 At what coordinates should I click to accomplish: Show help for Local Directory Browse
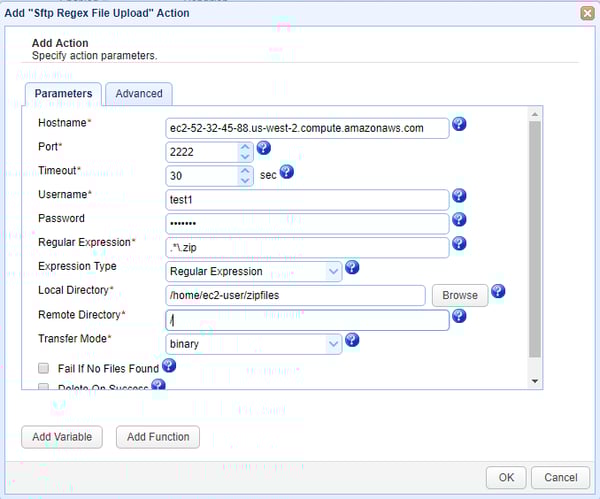coord(498,292)
